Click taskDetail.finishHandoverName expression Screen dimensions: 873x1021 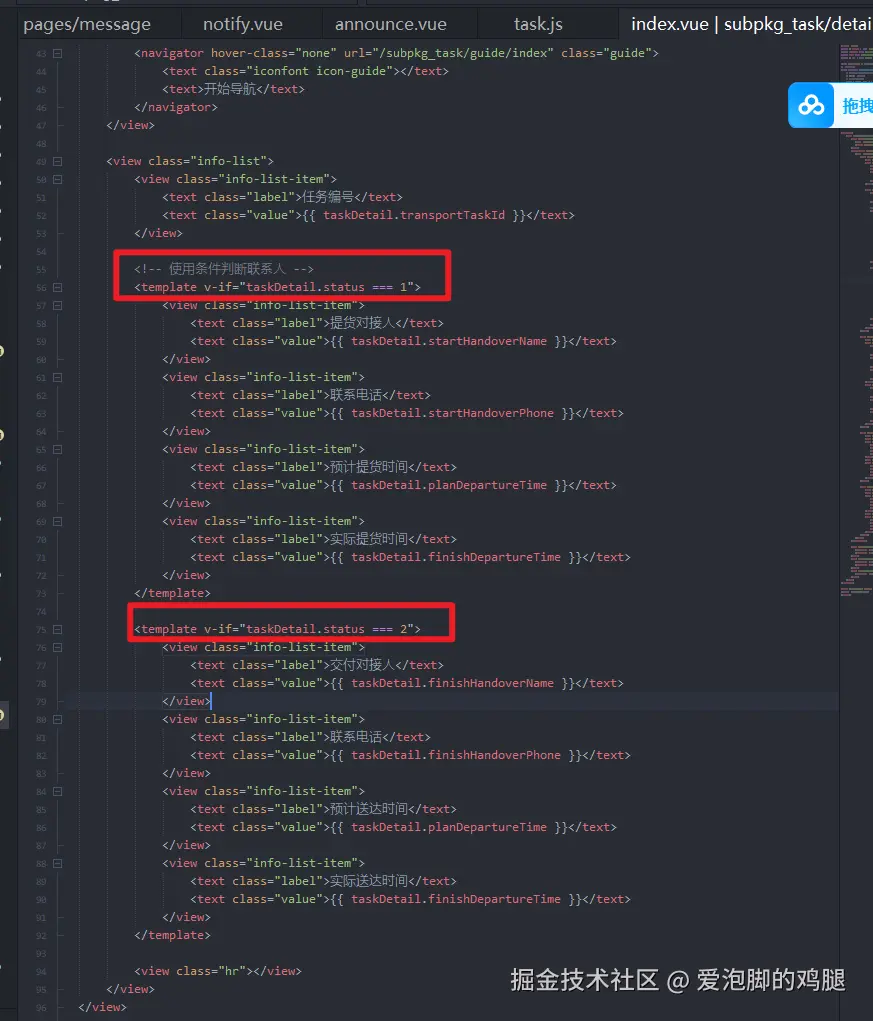[x=452, y=683]
